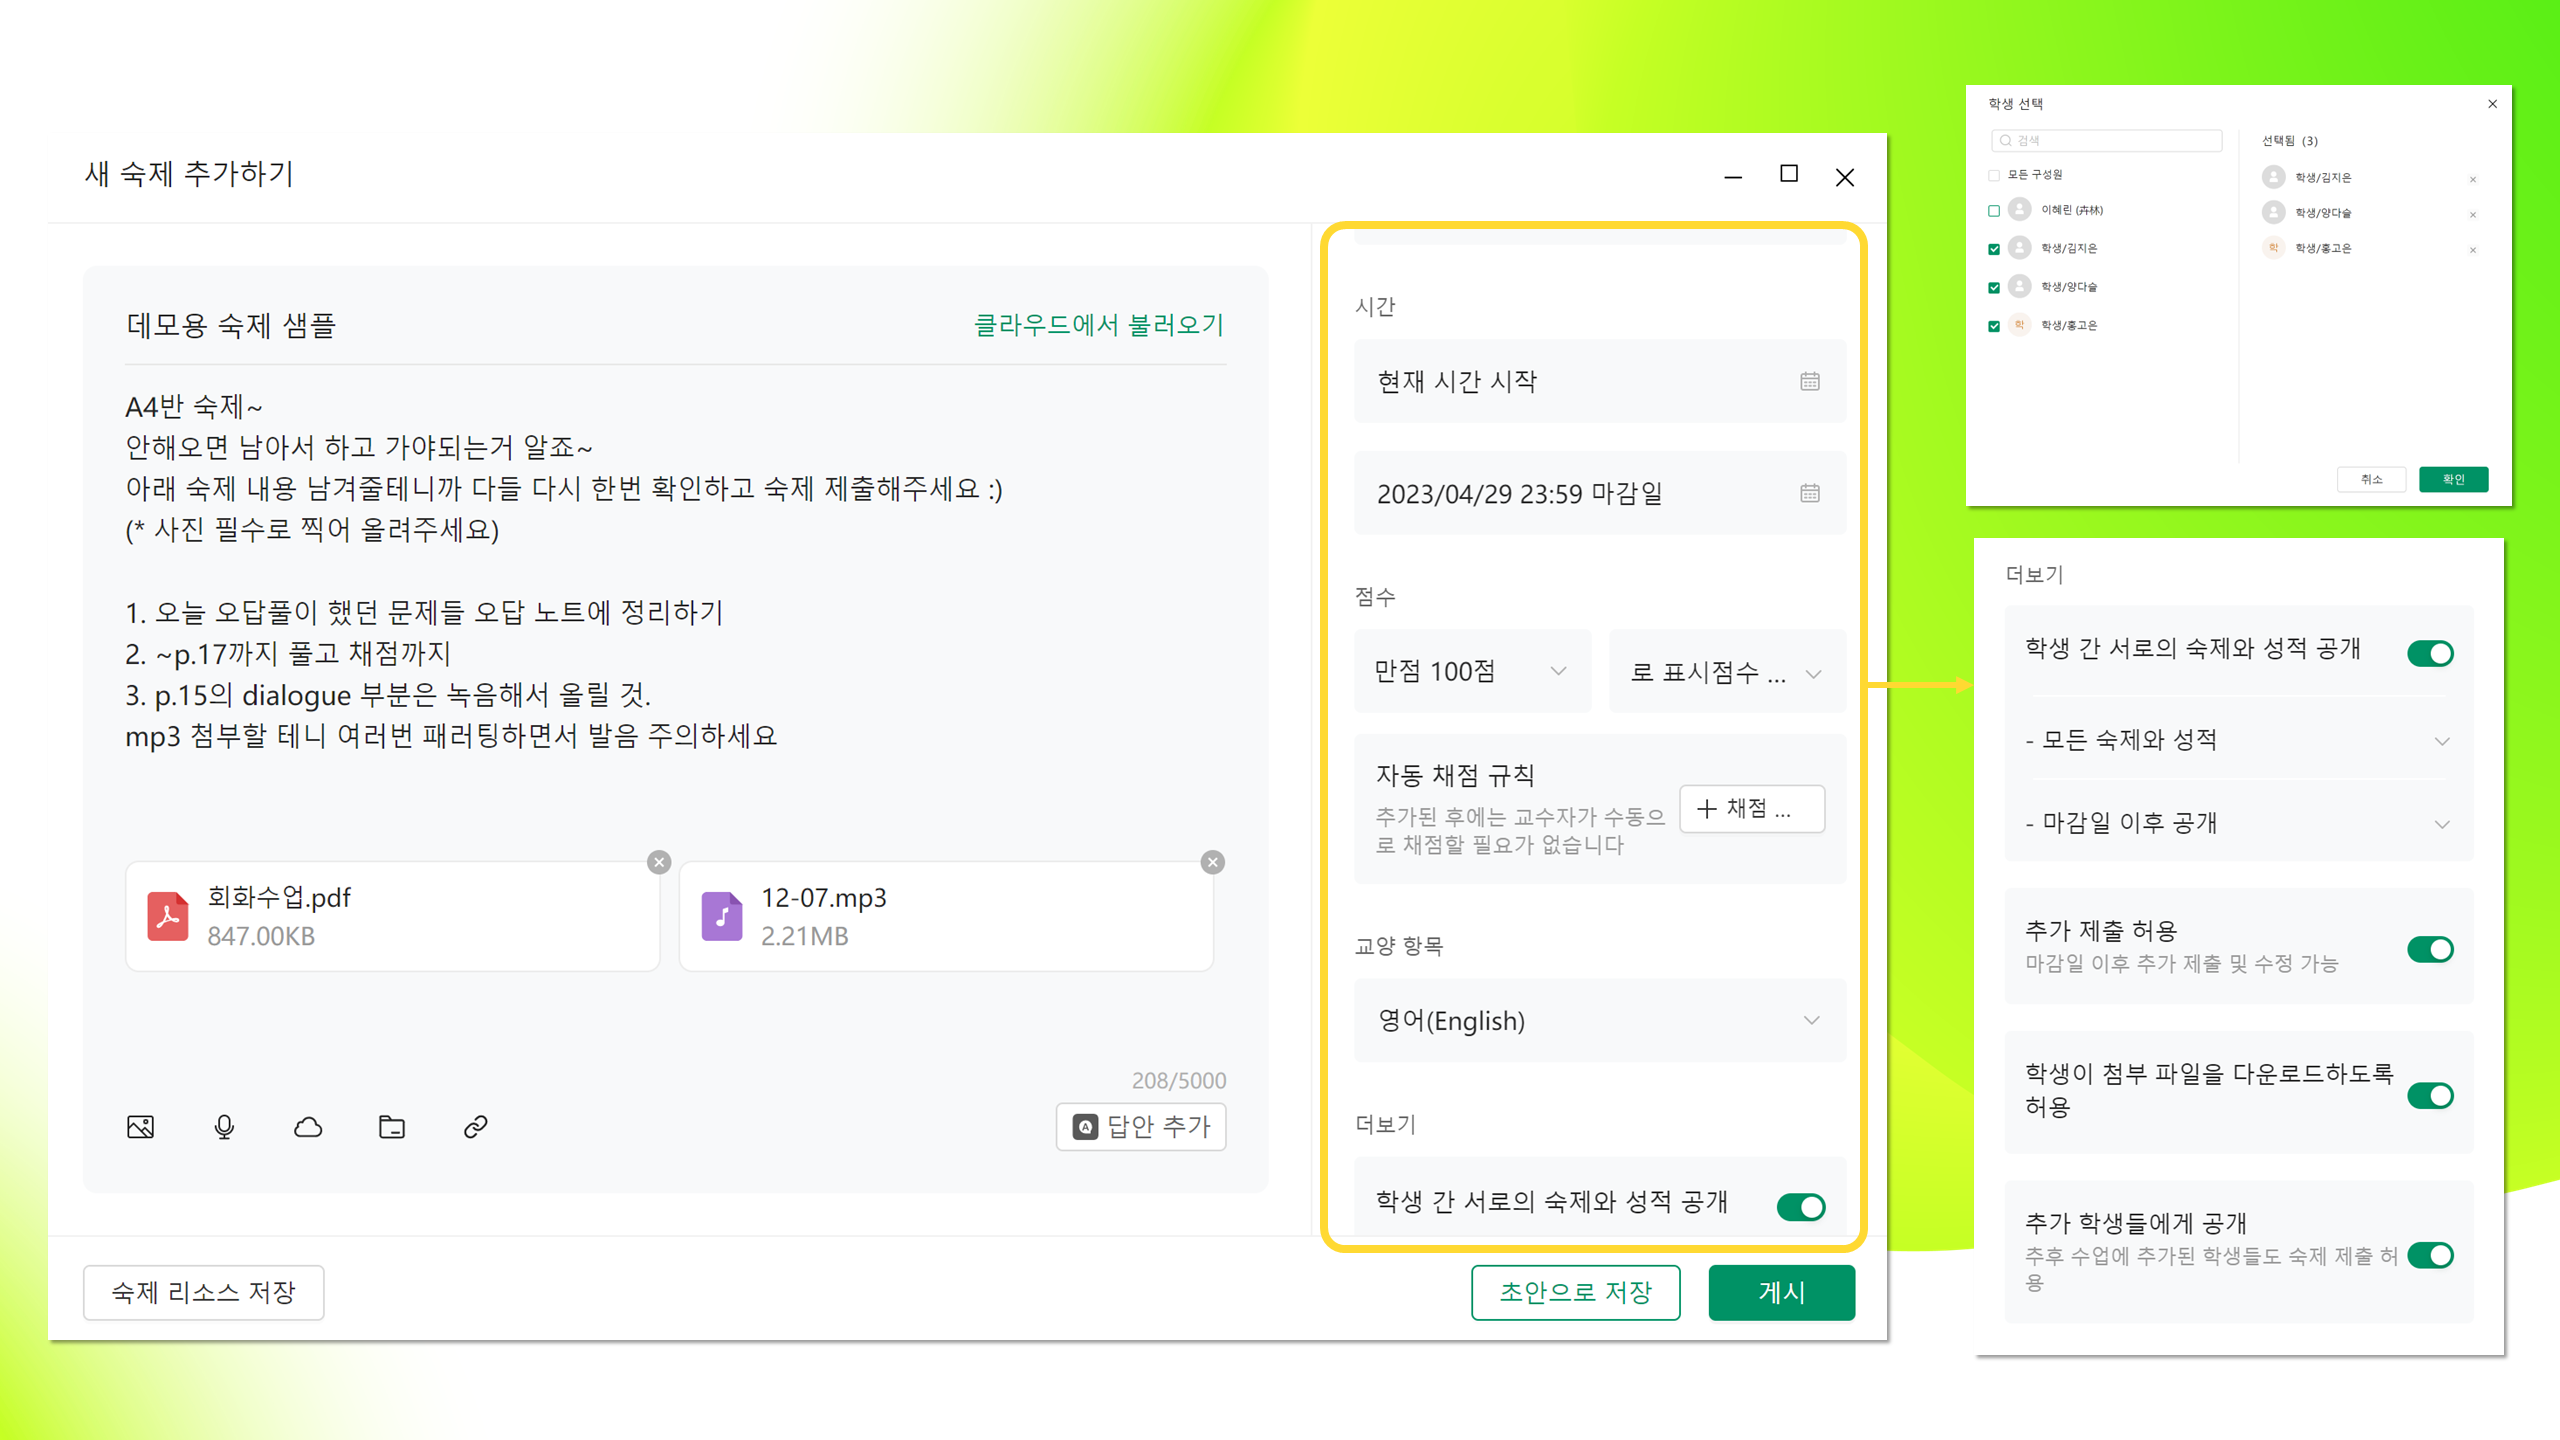The image size is (2560, 1440).
Task: Click the 초안으로 저장 button
Action: [x=1575, y=1292]
